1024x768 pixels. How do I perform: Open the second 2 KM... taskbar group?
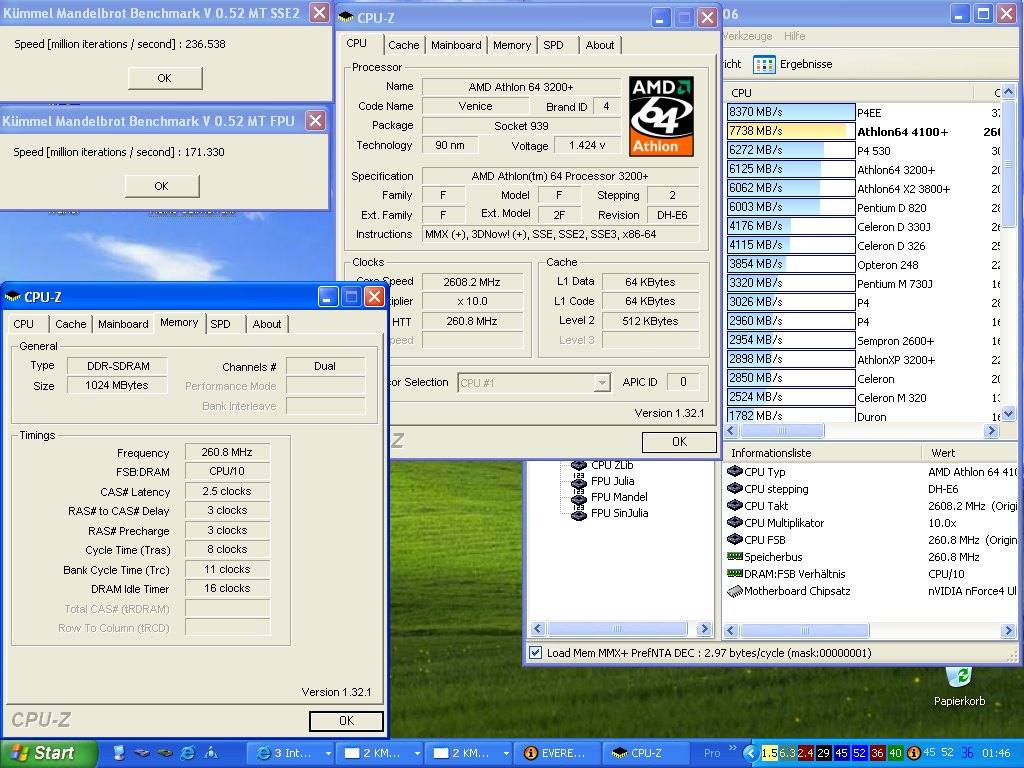470,753
